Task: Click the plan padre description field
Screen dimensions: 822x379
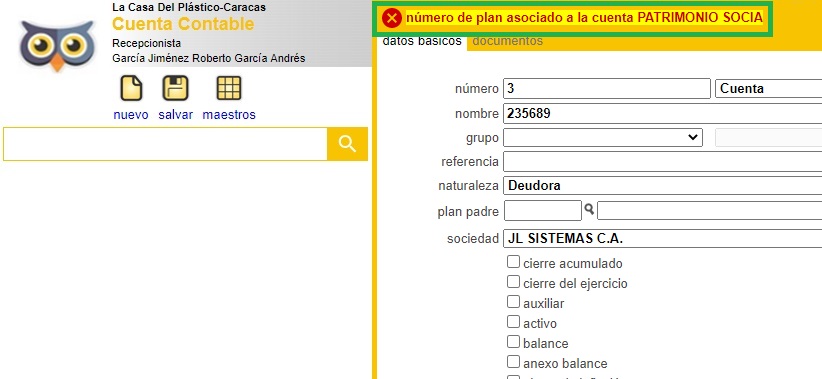Action: tap(710, 211)
